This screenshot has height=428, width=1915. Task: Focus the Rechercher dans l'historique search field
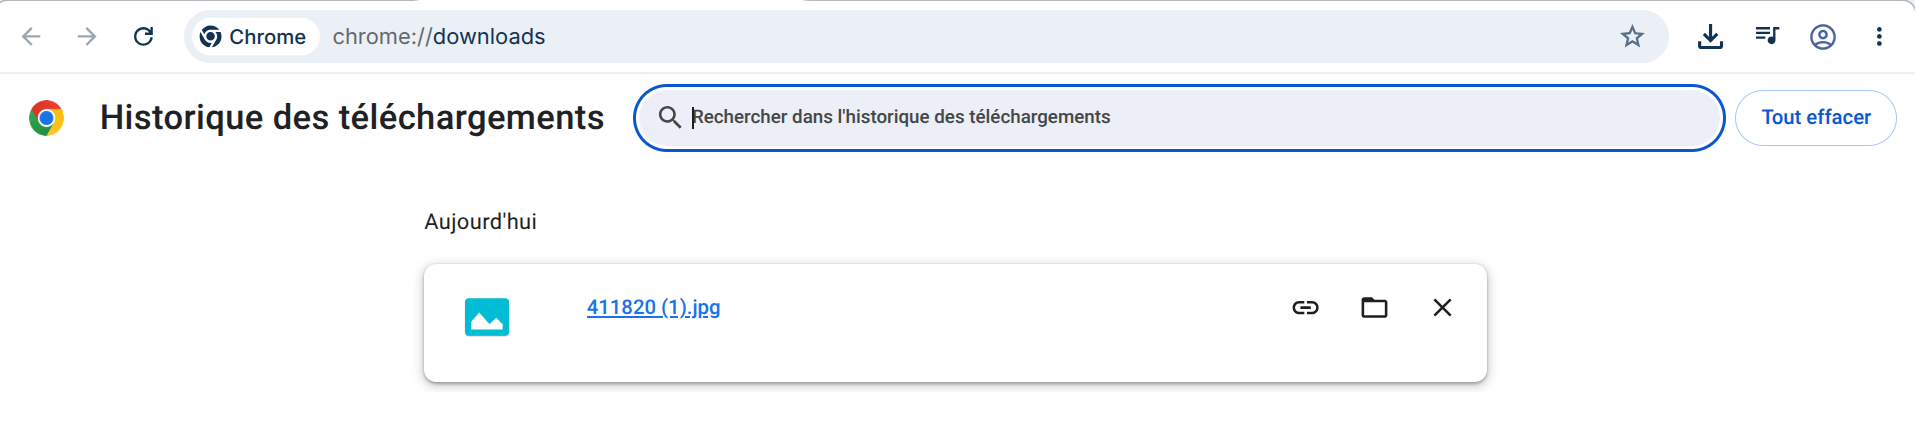(1178, 118)
